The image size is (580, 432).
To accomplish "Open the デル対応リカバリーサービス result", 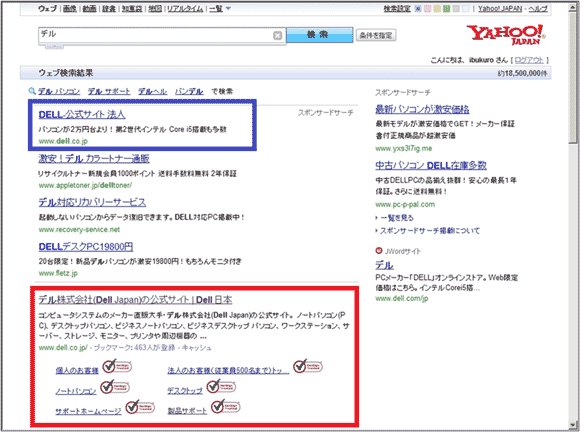I will 92,202.
